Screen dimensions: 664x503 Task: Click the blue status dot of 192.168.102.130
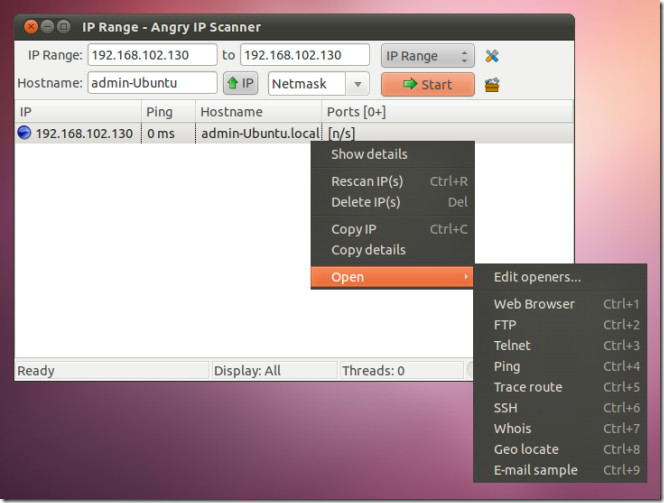(x=24, y=133)
